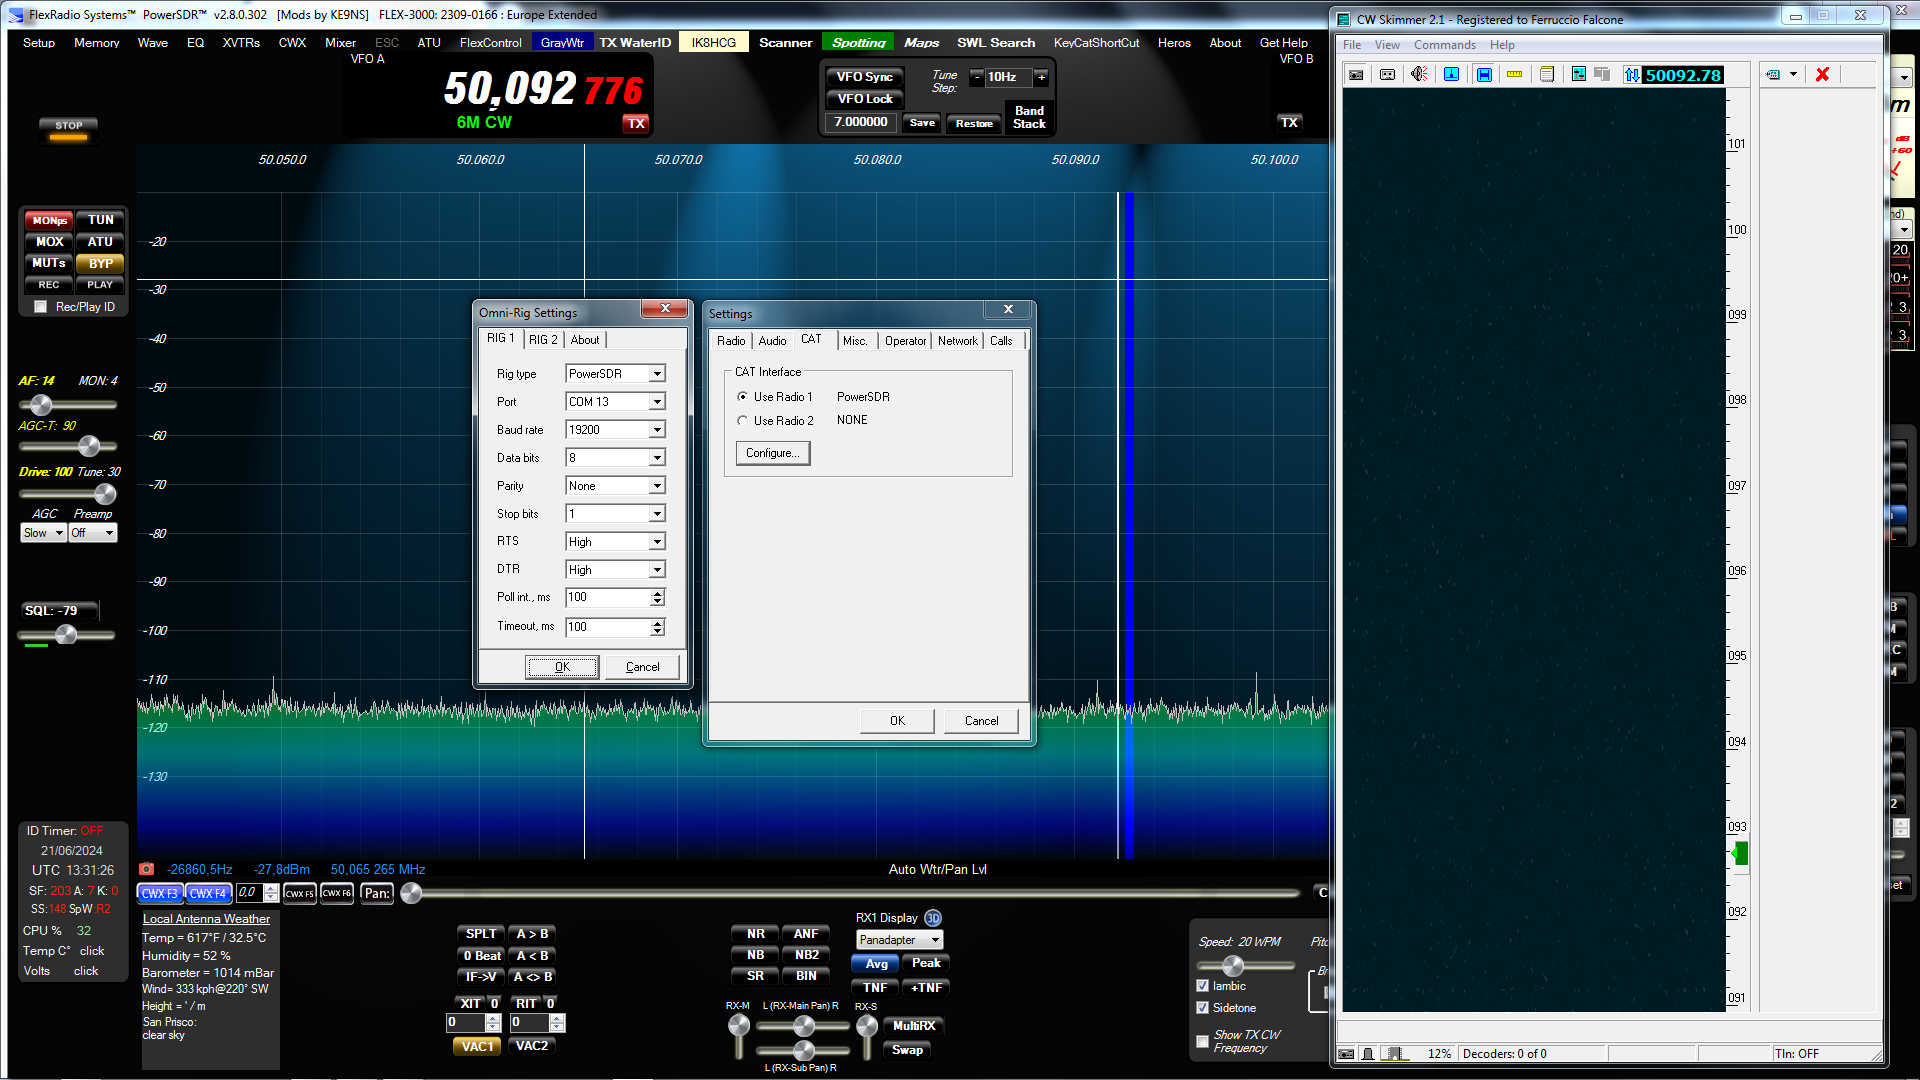This screenshot has width=1920, height=1080.
Task: Open the Network tab in Settings
Action: click(957, 341)
